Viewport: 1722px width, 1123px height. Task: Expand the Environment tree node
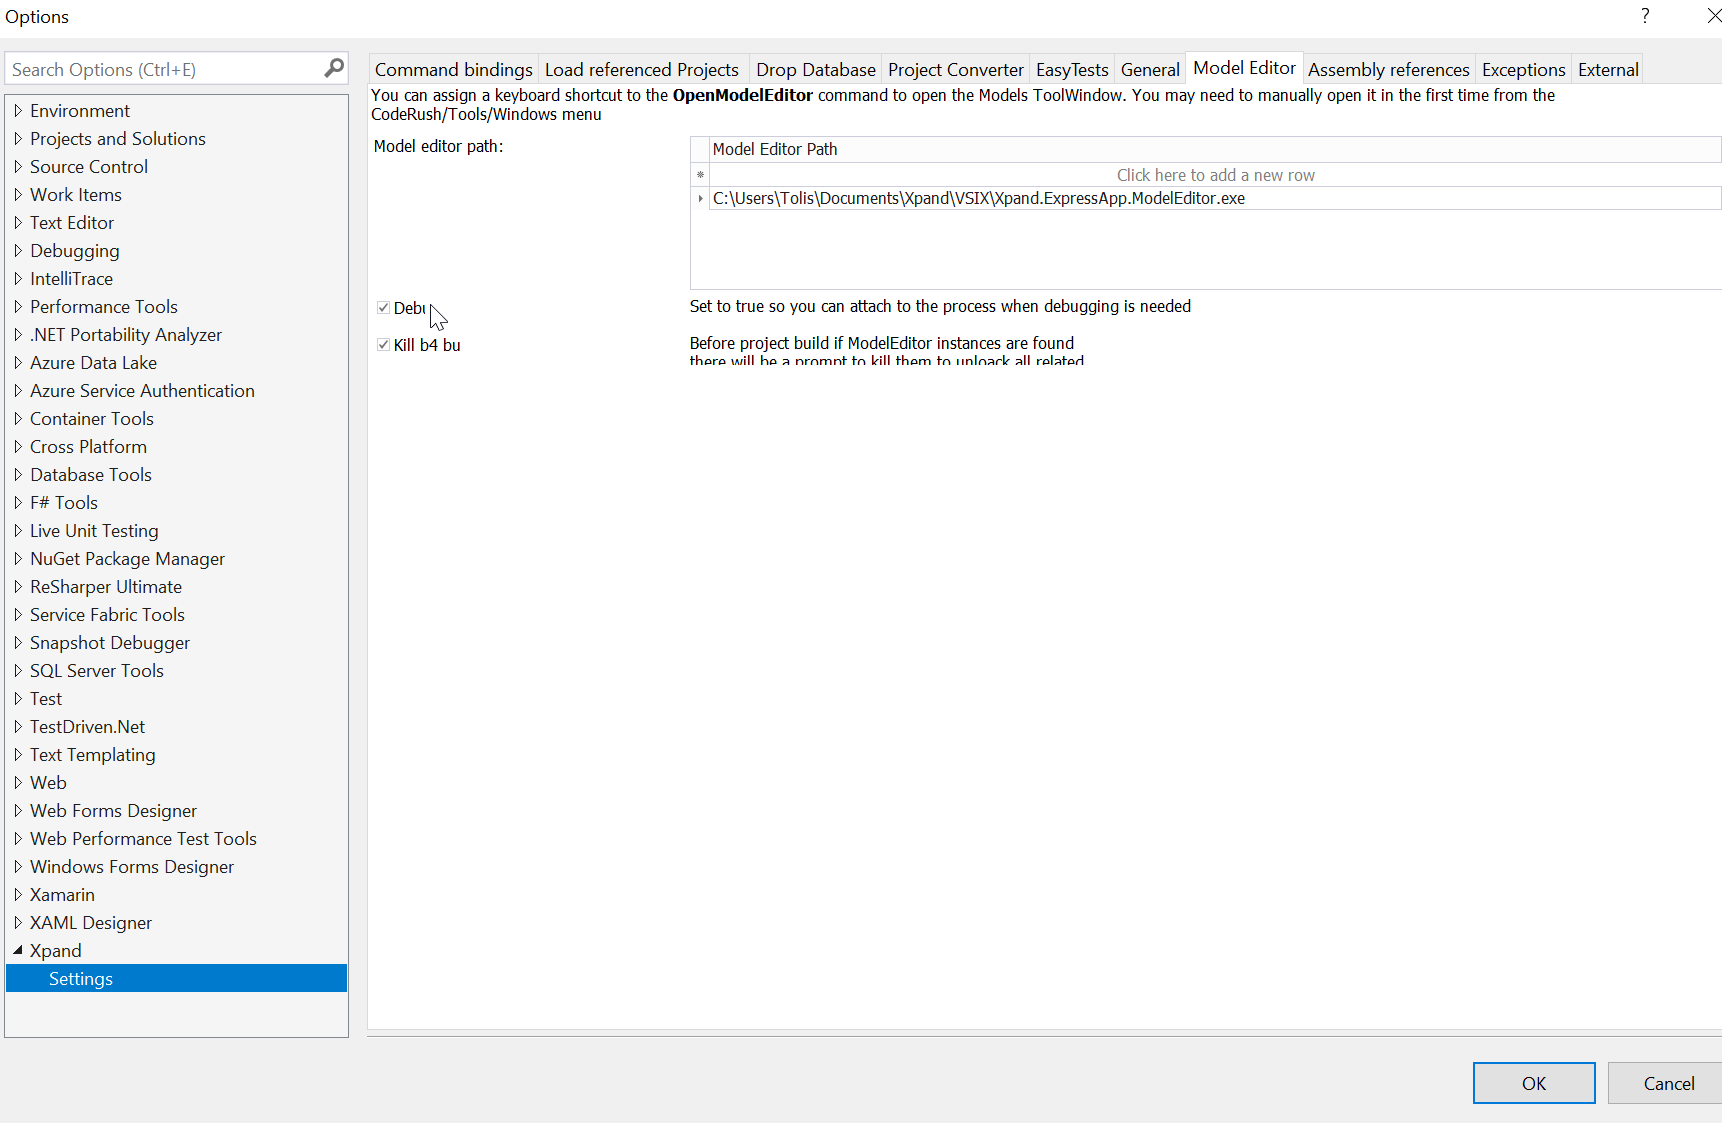18,110
